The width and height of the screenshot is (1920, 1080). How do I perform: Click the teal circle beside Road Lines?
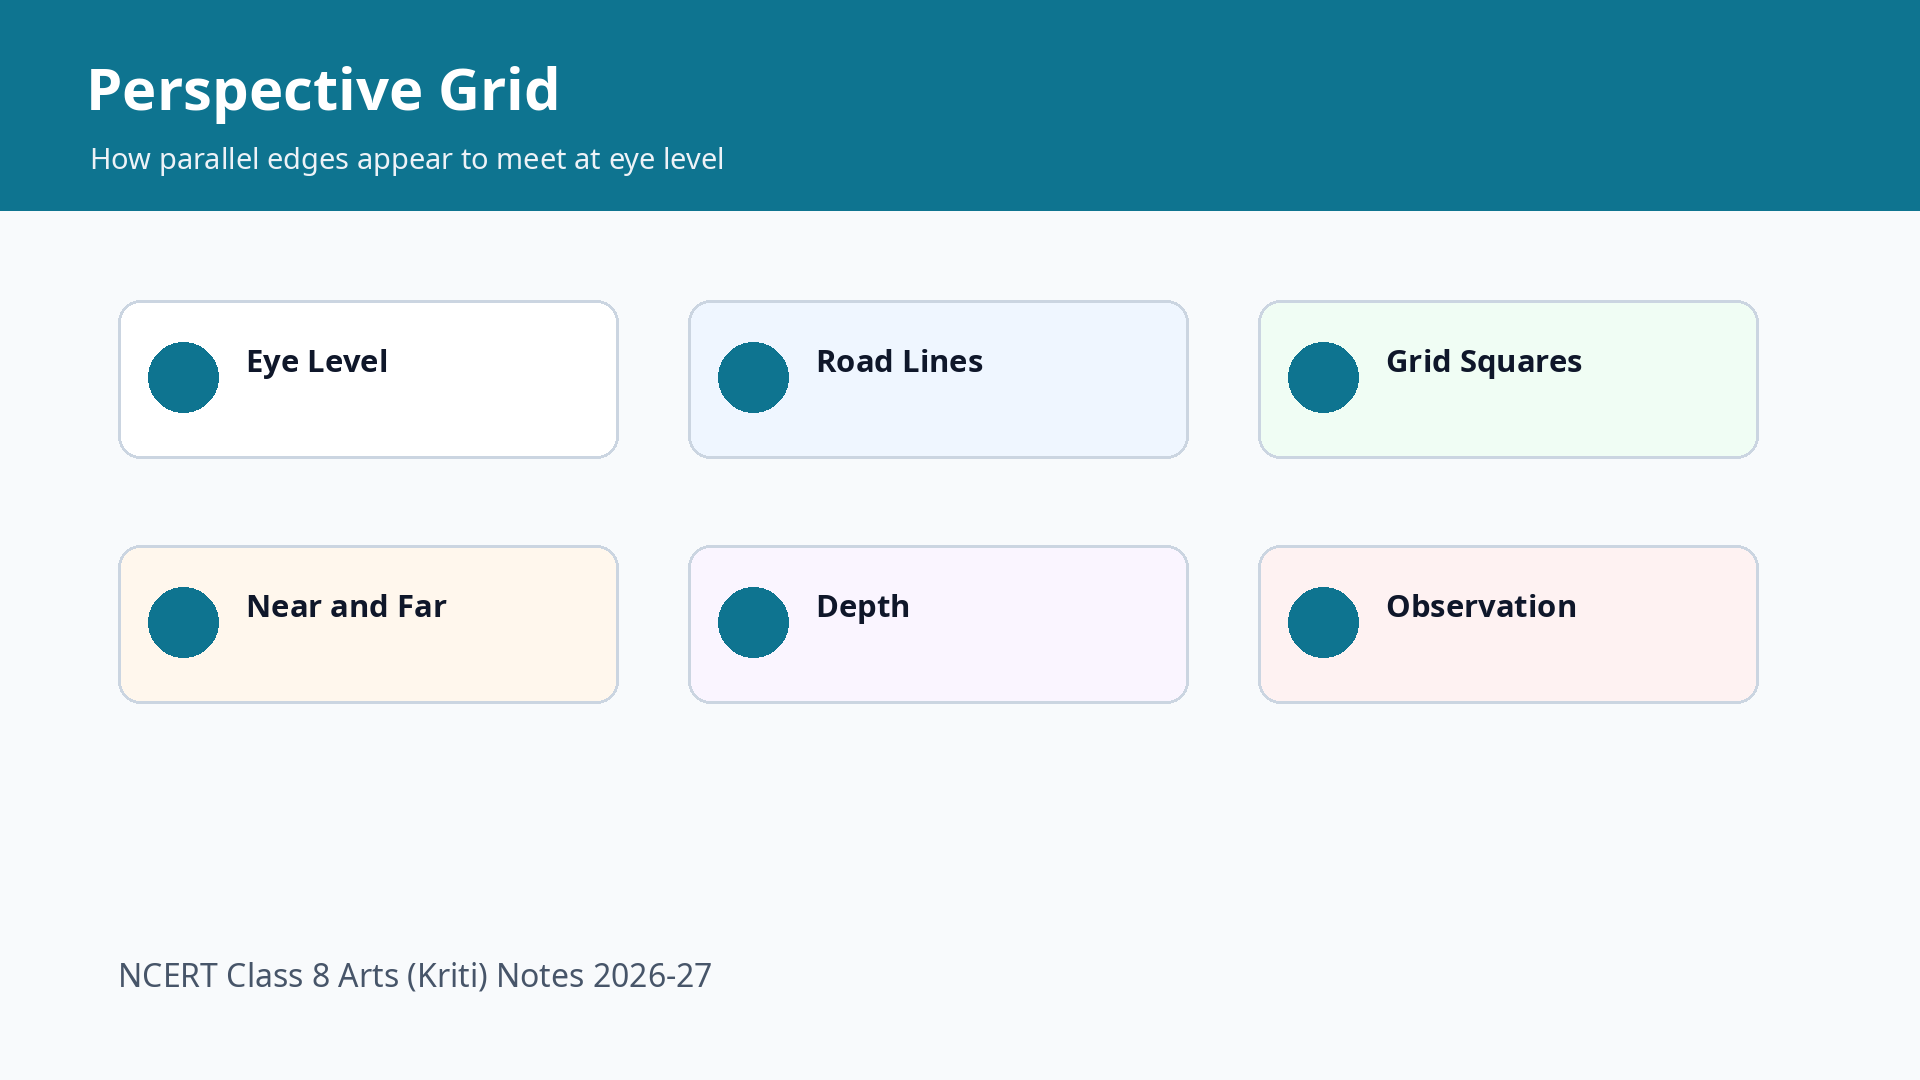tap(753, 377)
